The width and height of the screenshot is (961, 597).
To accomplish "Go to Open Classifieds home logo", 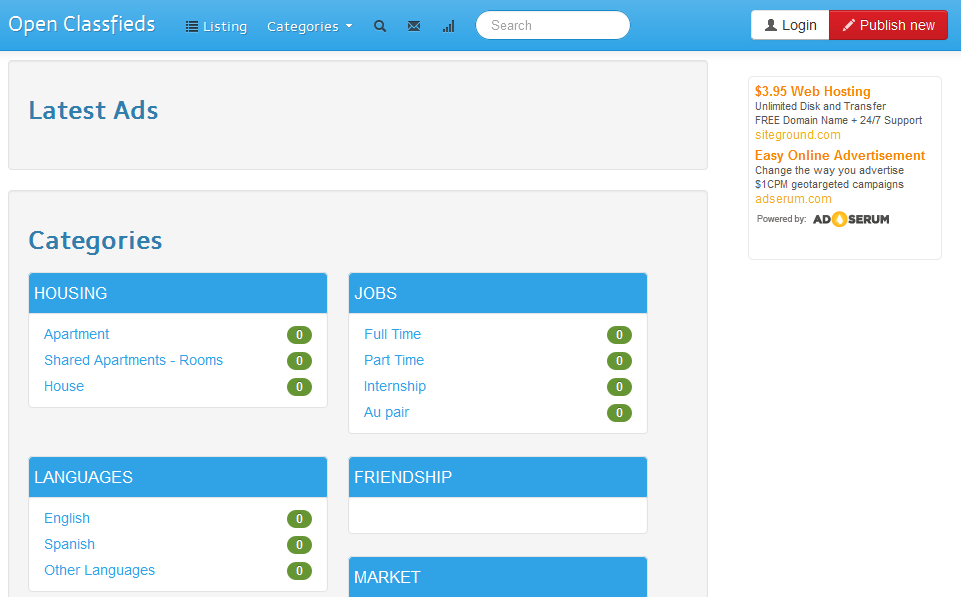I will 82,24.
